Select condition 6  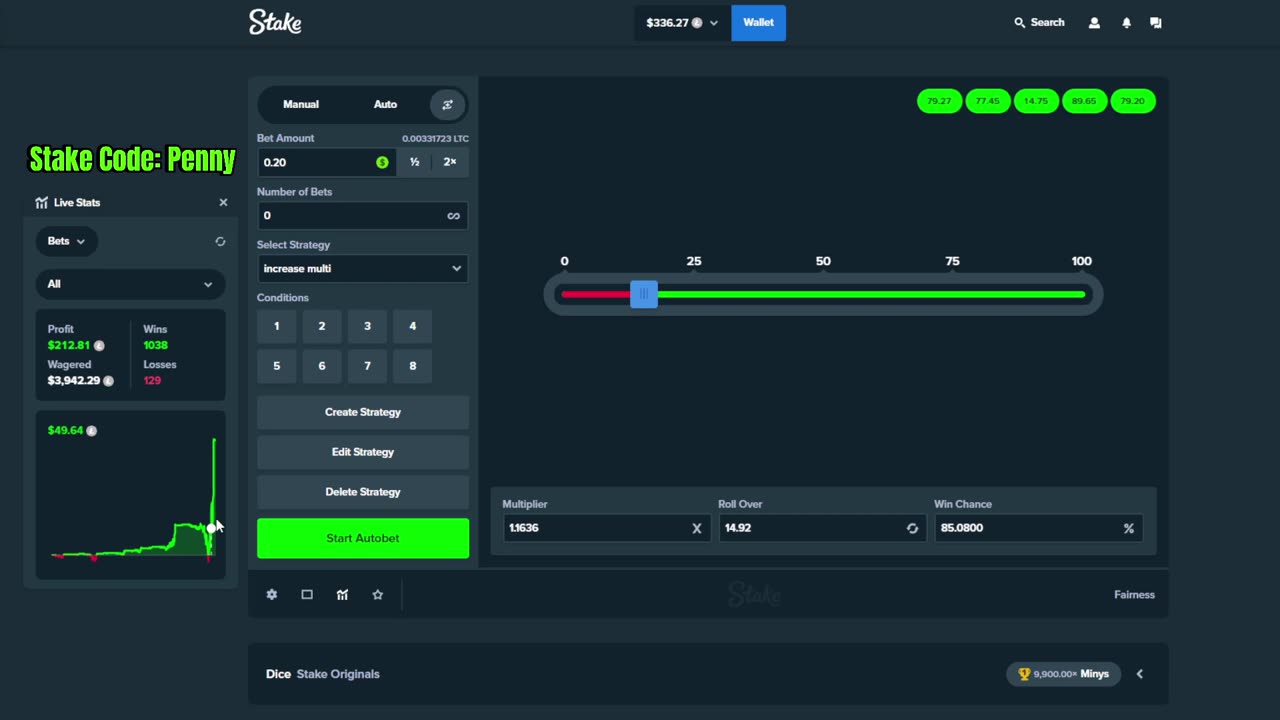[x=322, y=366]
